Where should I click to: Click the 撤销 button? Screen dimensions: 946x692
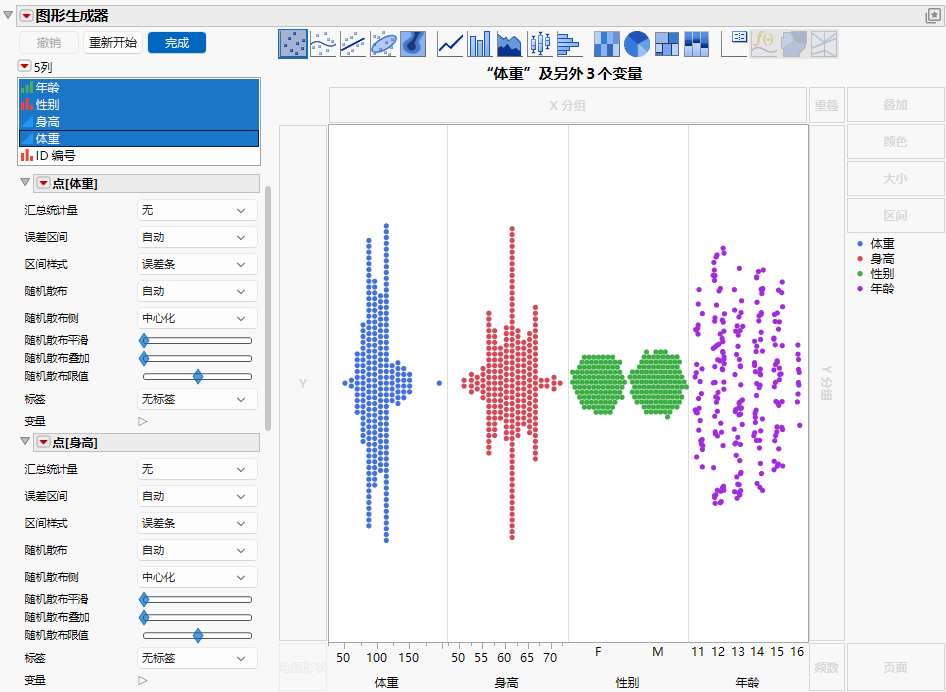pyautogui.click(x=49, y=43)
